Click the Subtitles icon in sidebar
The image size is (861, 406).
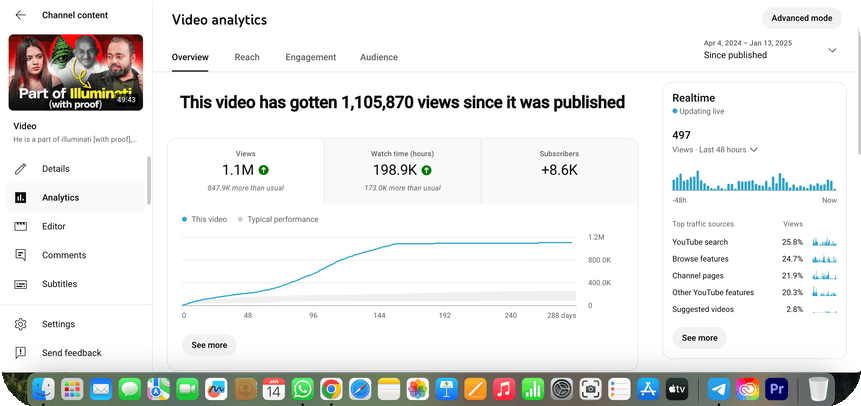[x=20, y=284]
